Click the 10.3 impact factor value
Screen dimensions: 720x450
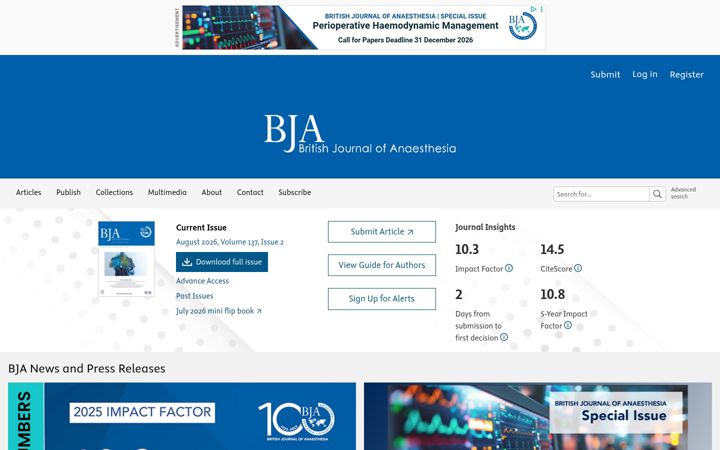467,249
